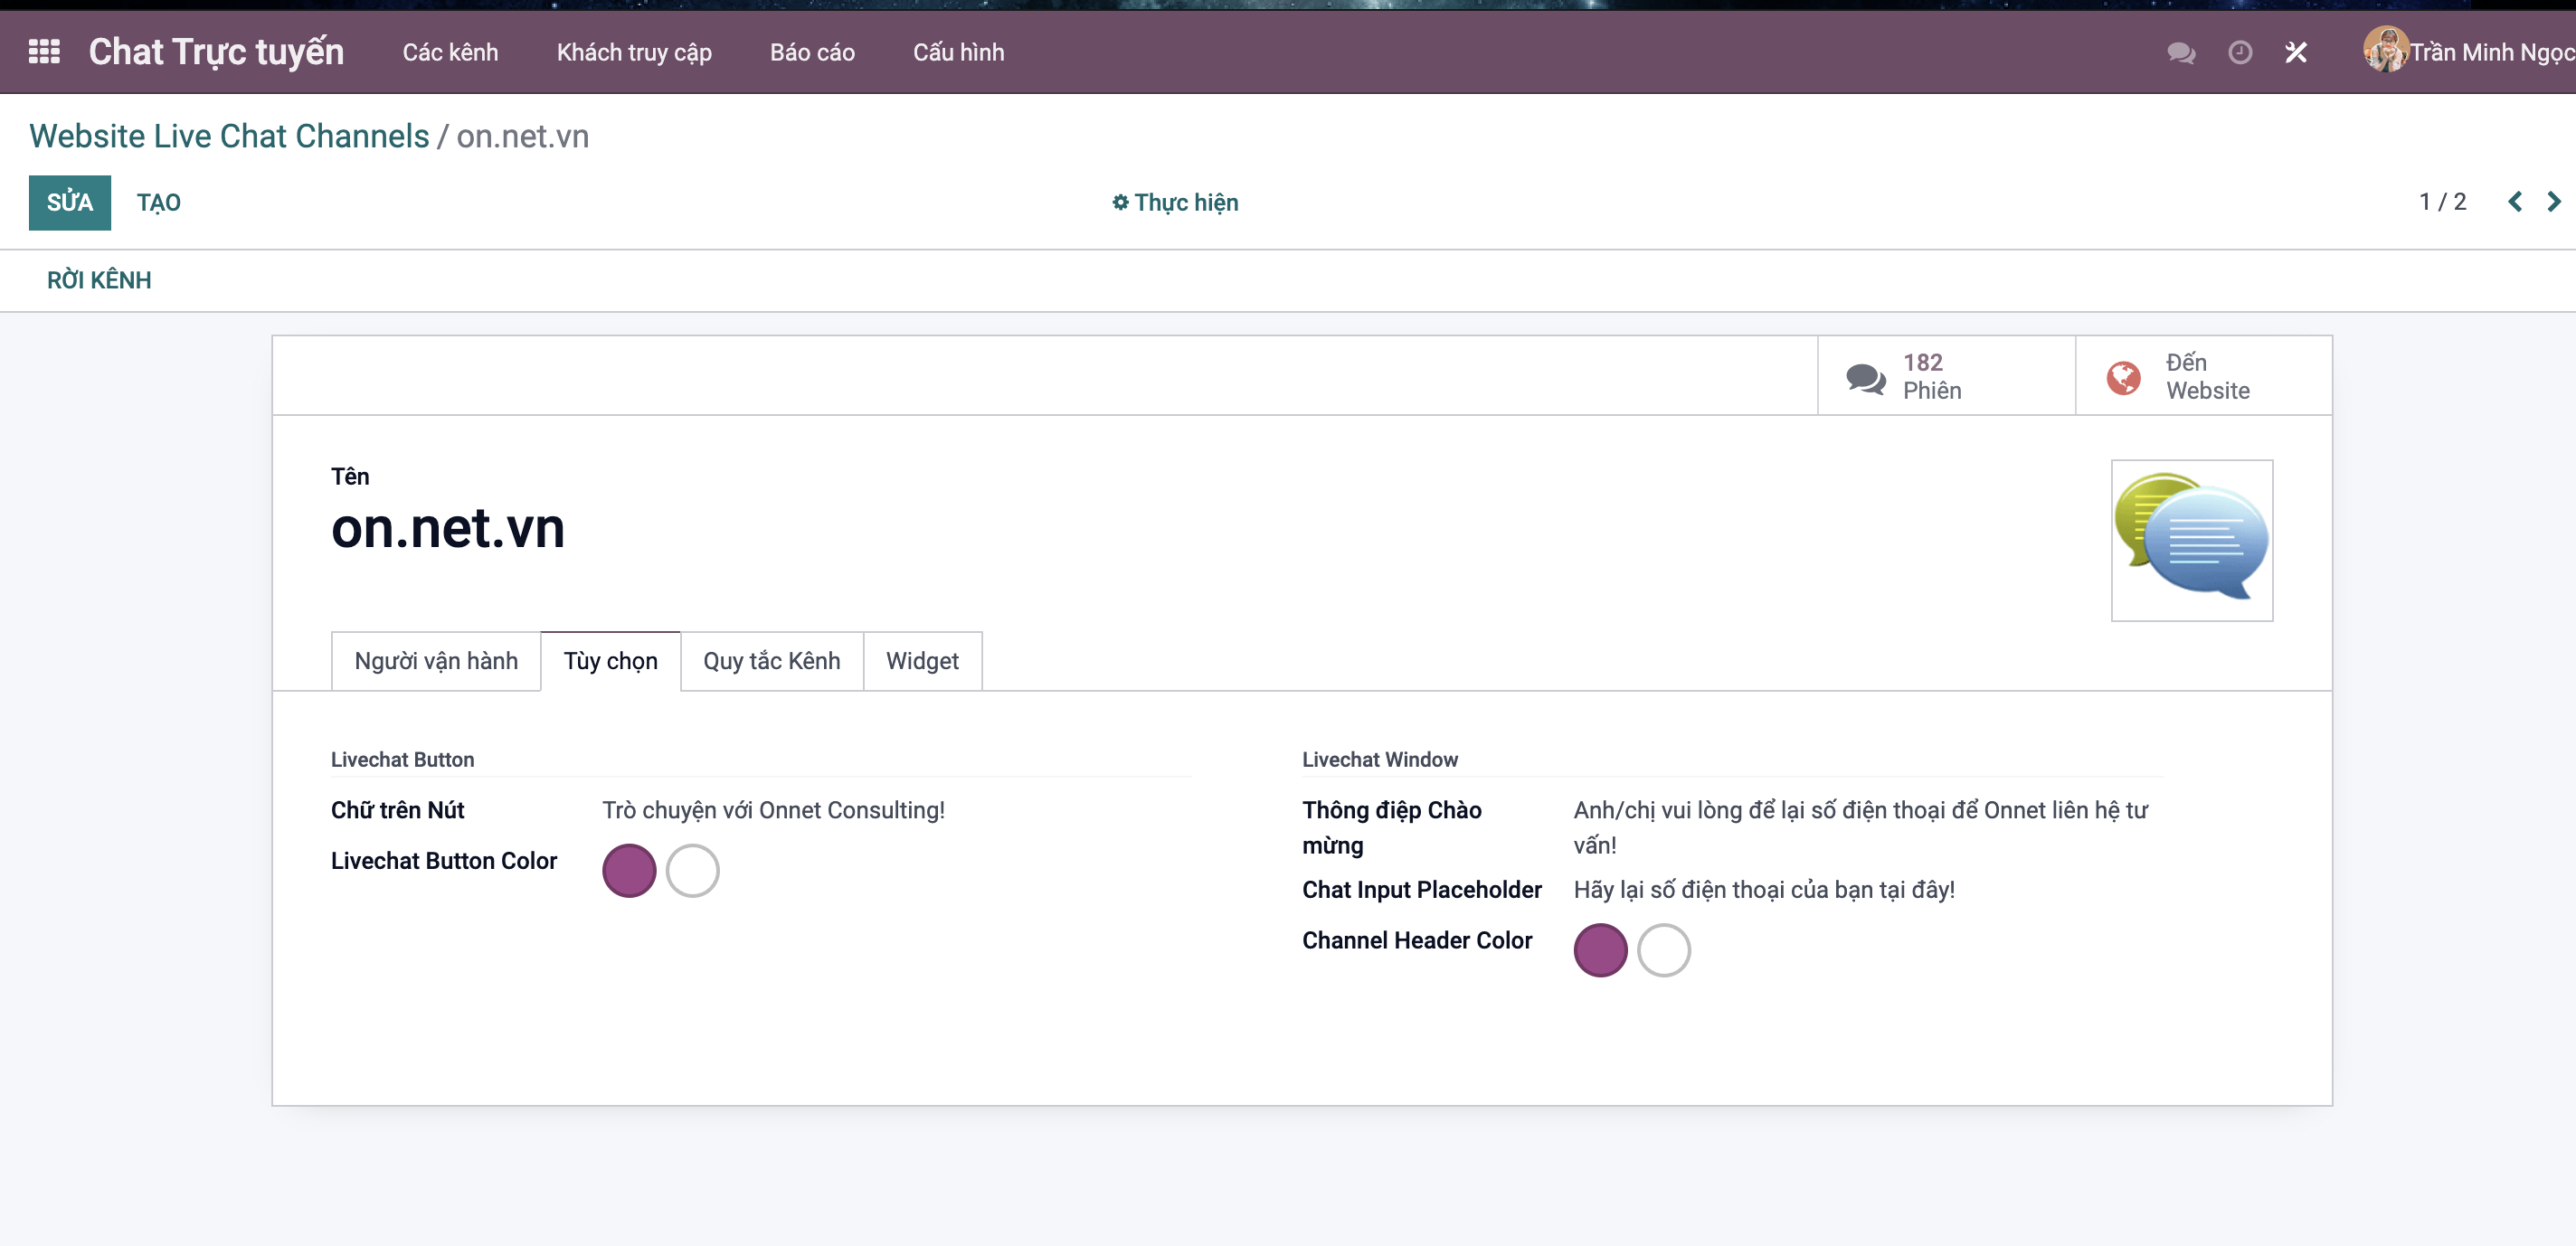
Task: Expand the Thực hiện action dropdown
Action: (x=1175, y=203)
